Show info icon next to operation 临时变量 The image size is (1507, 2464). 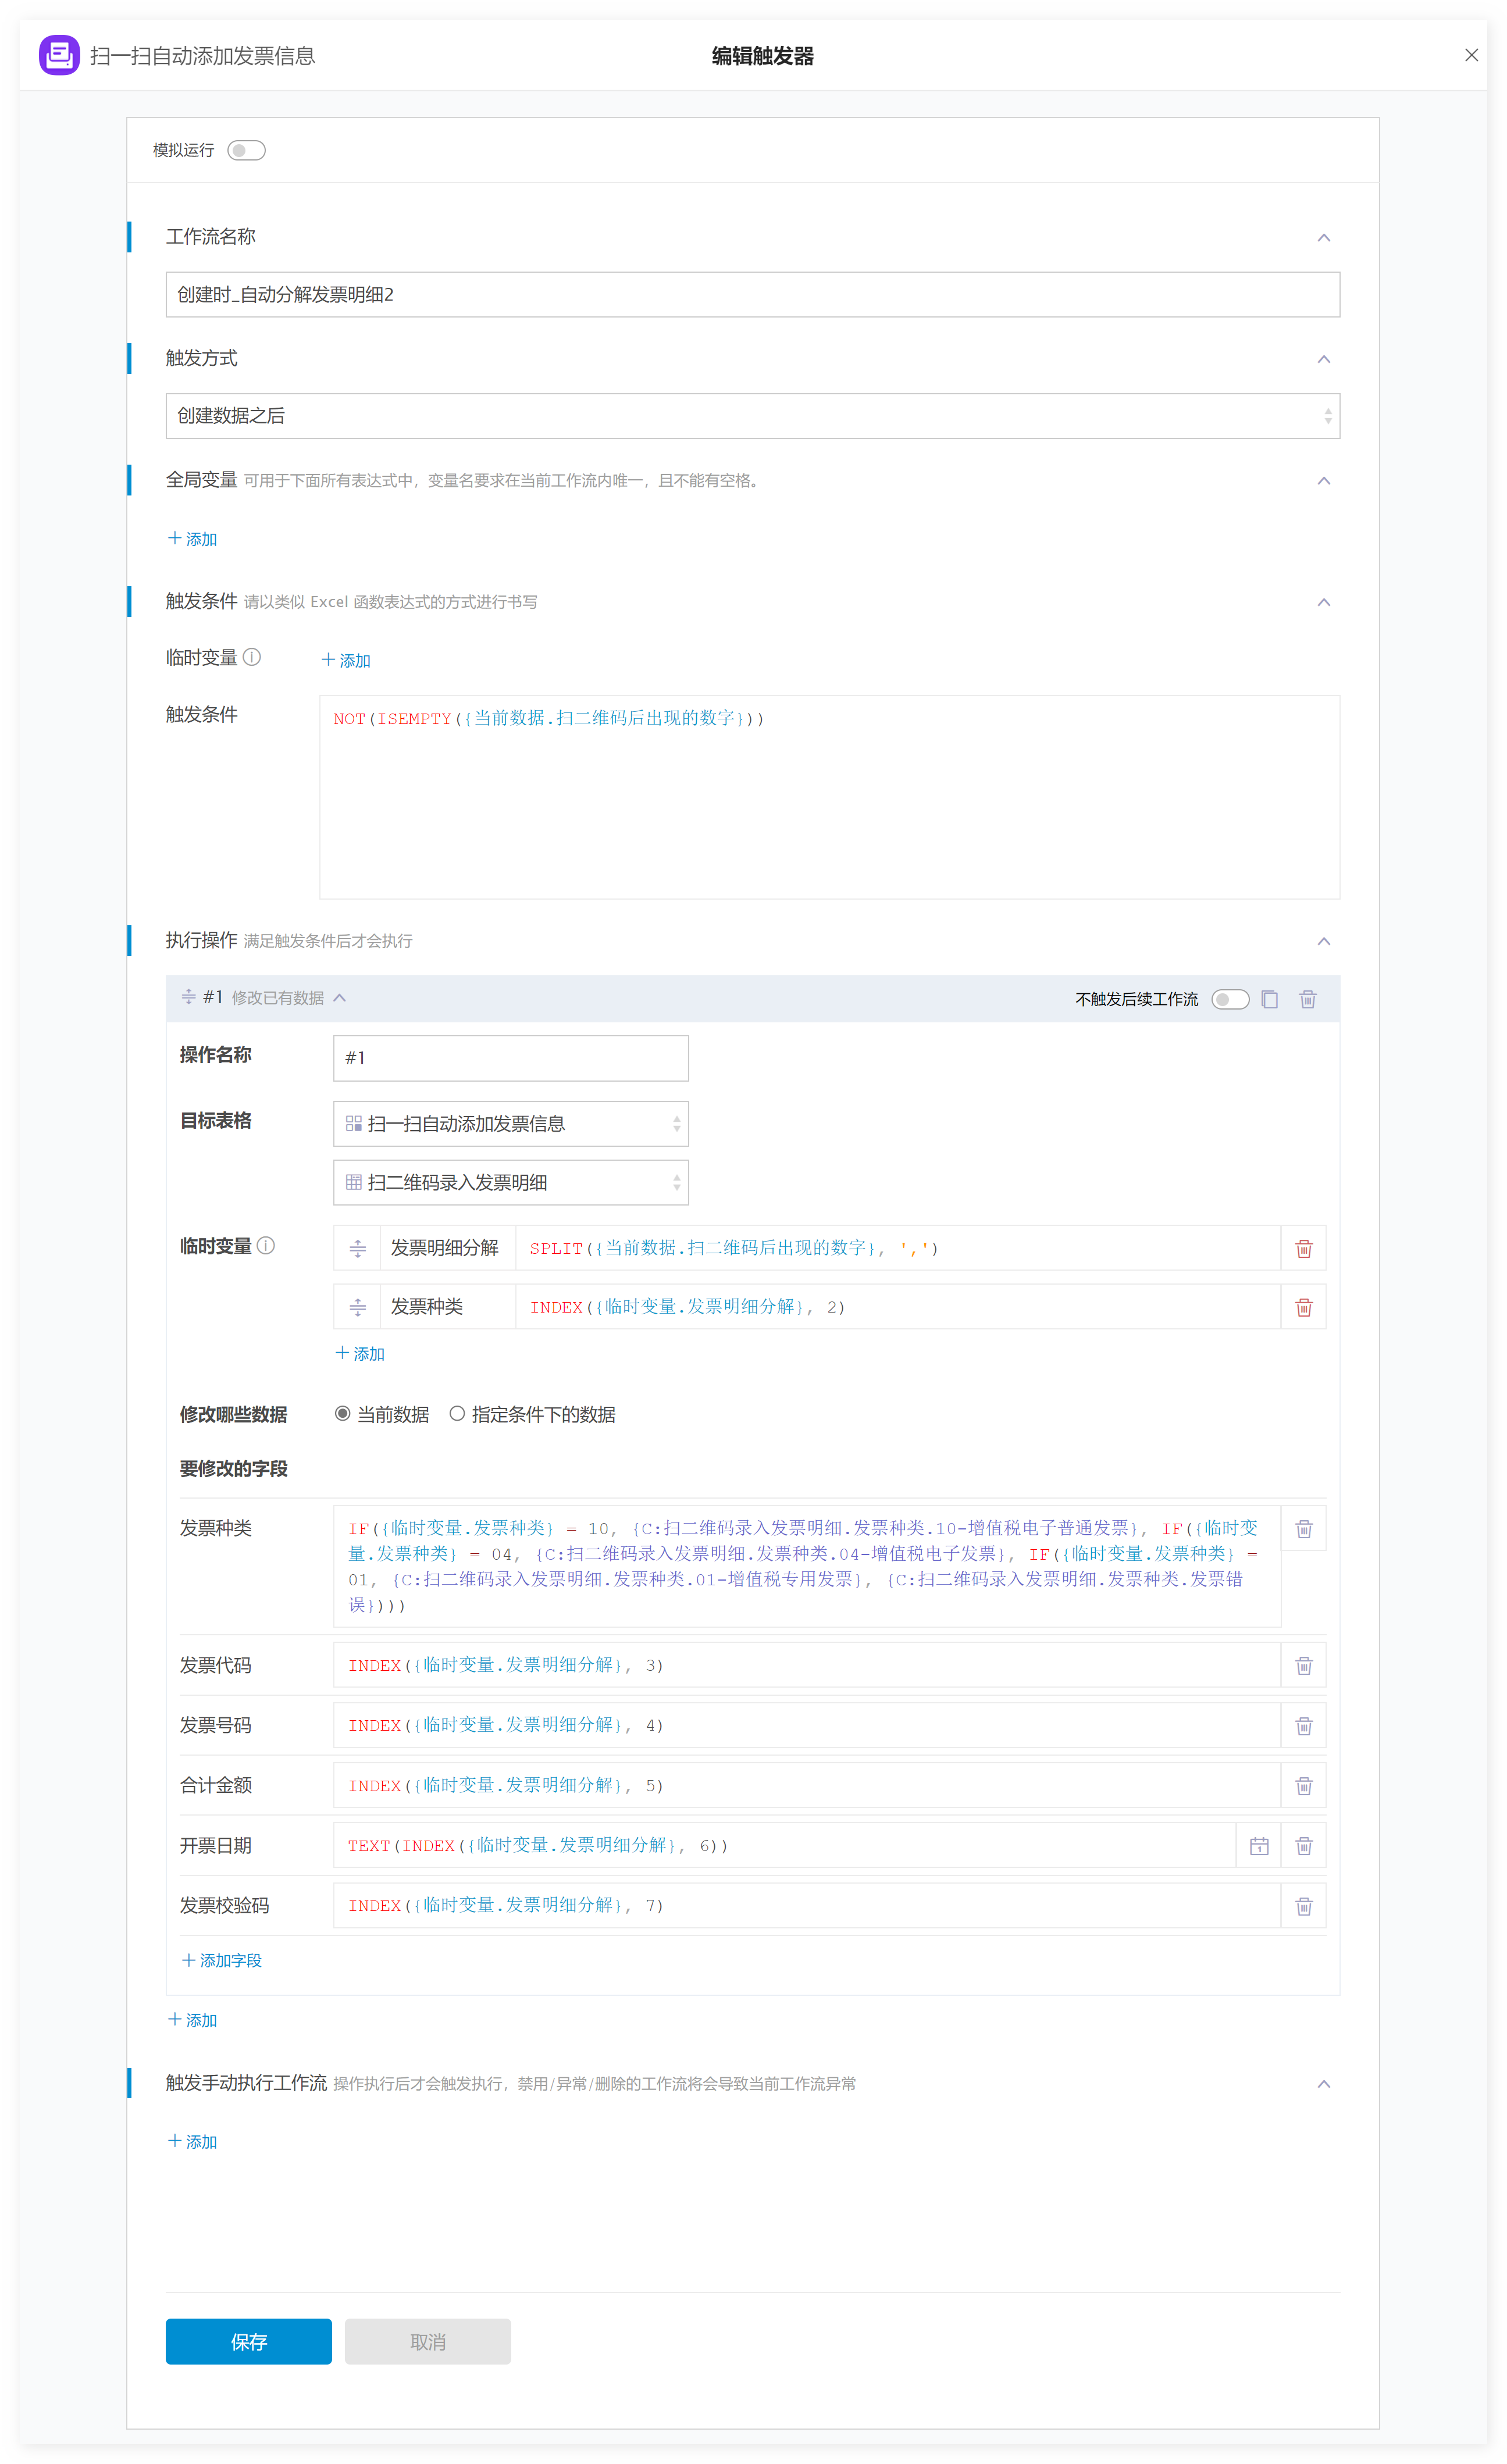(266, 1245)
